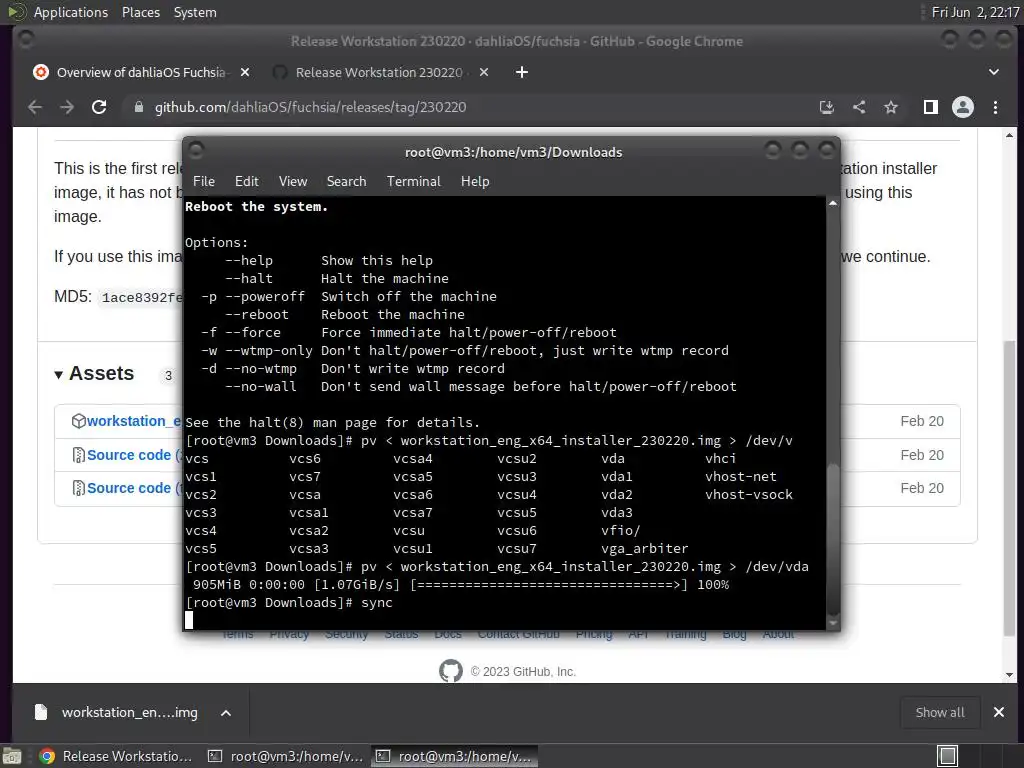Open terminal Edit menu
Image resolution: width=1024 pixels, height=768 pixels.
tap(247, 182)
